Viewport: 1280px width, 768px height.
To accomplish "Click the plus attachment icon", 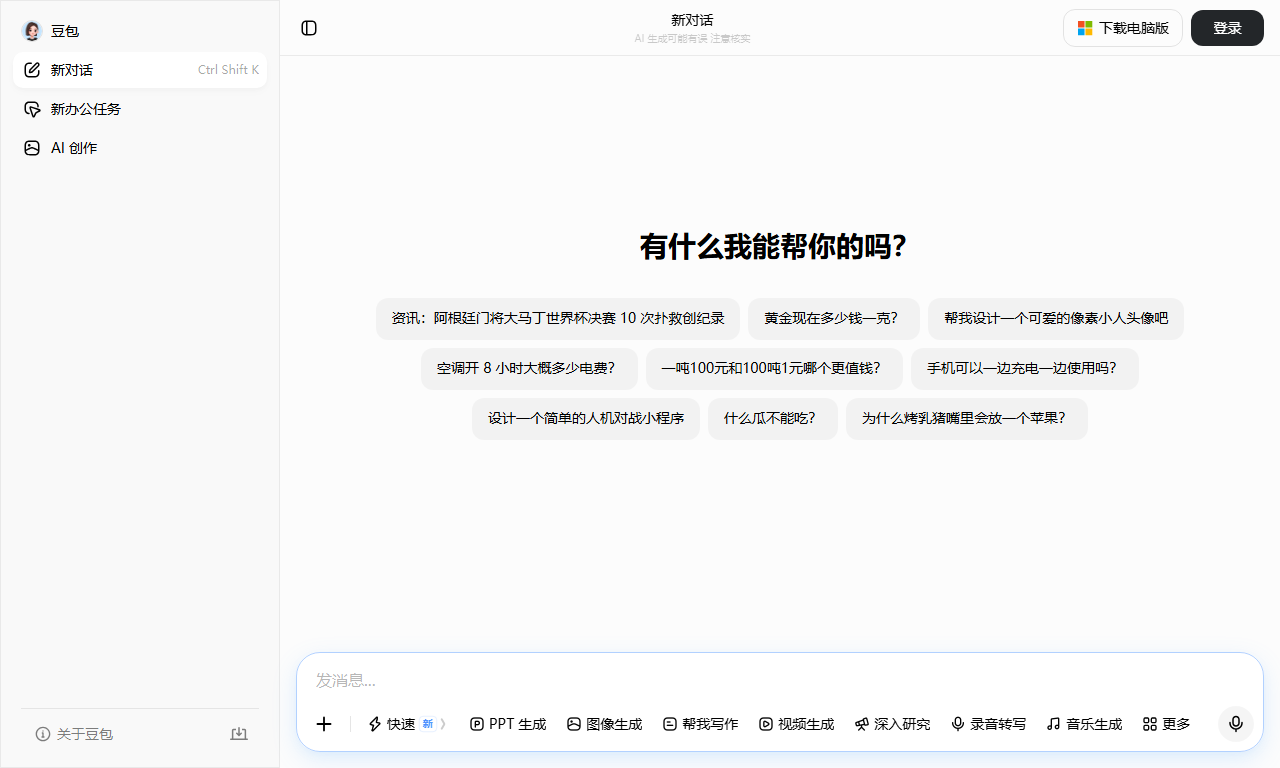I will [x=324, y=724].
